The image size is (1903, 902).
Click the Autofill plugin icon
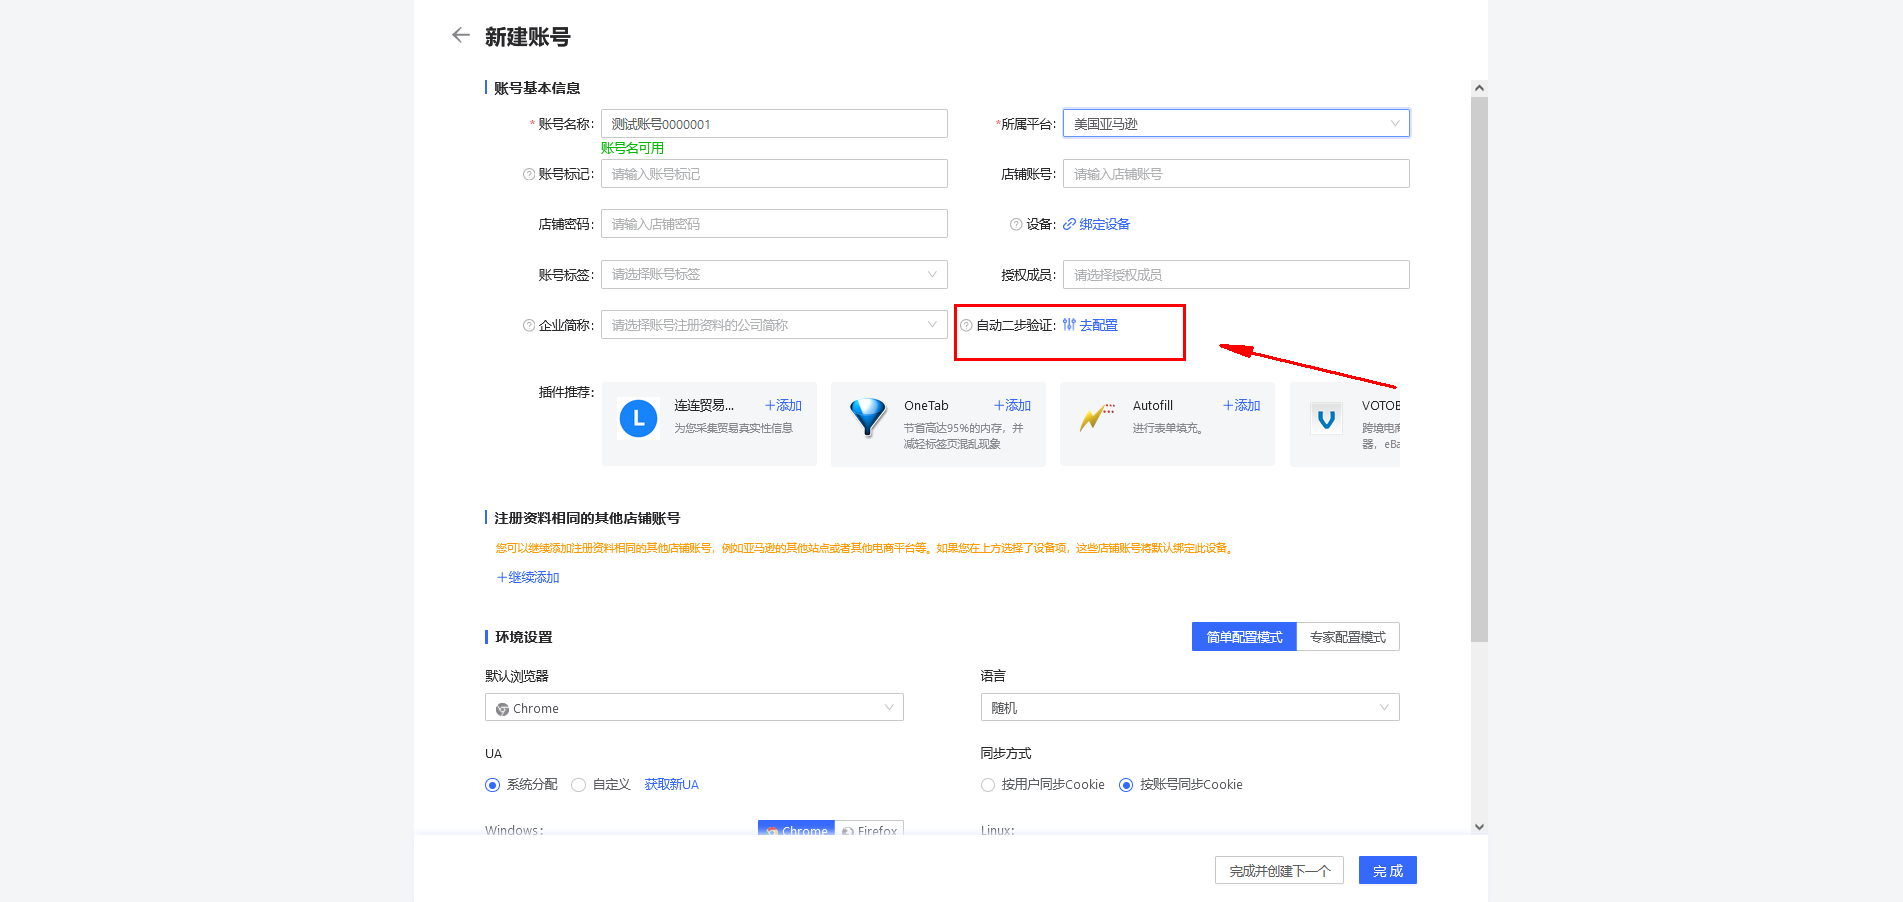[1096, 417]
